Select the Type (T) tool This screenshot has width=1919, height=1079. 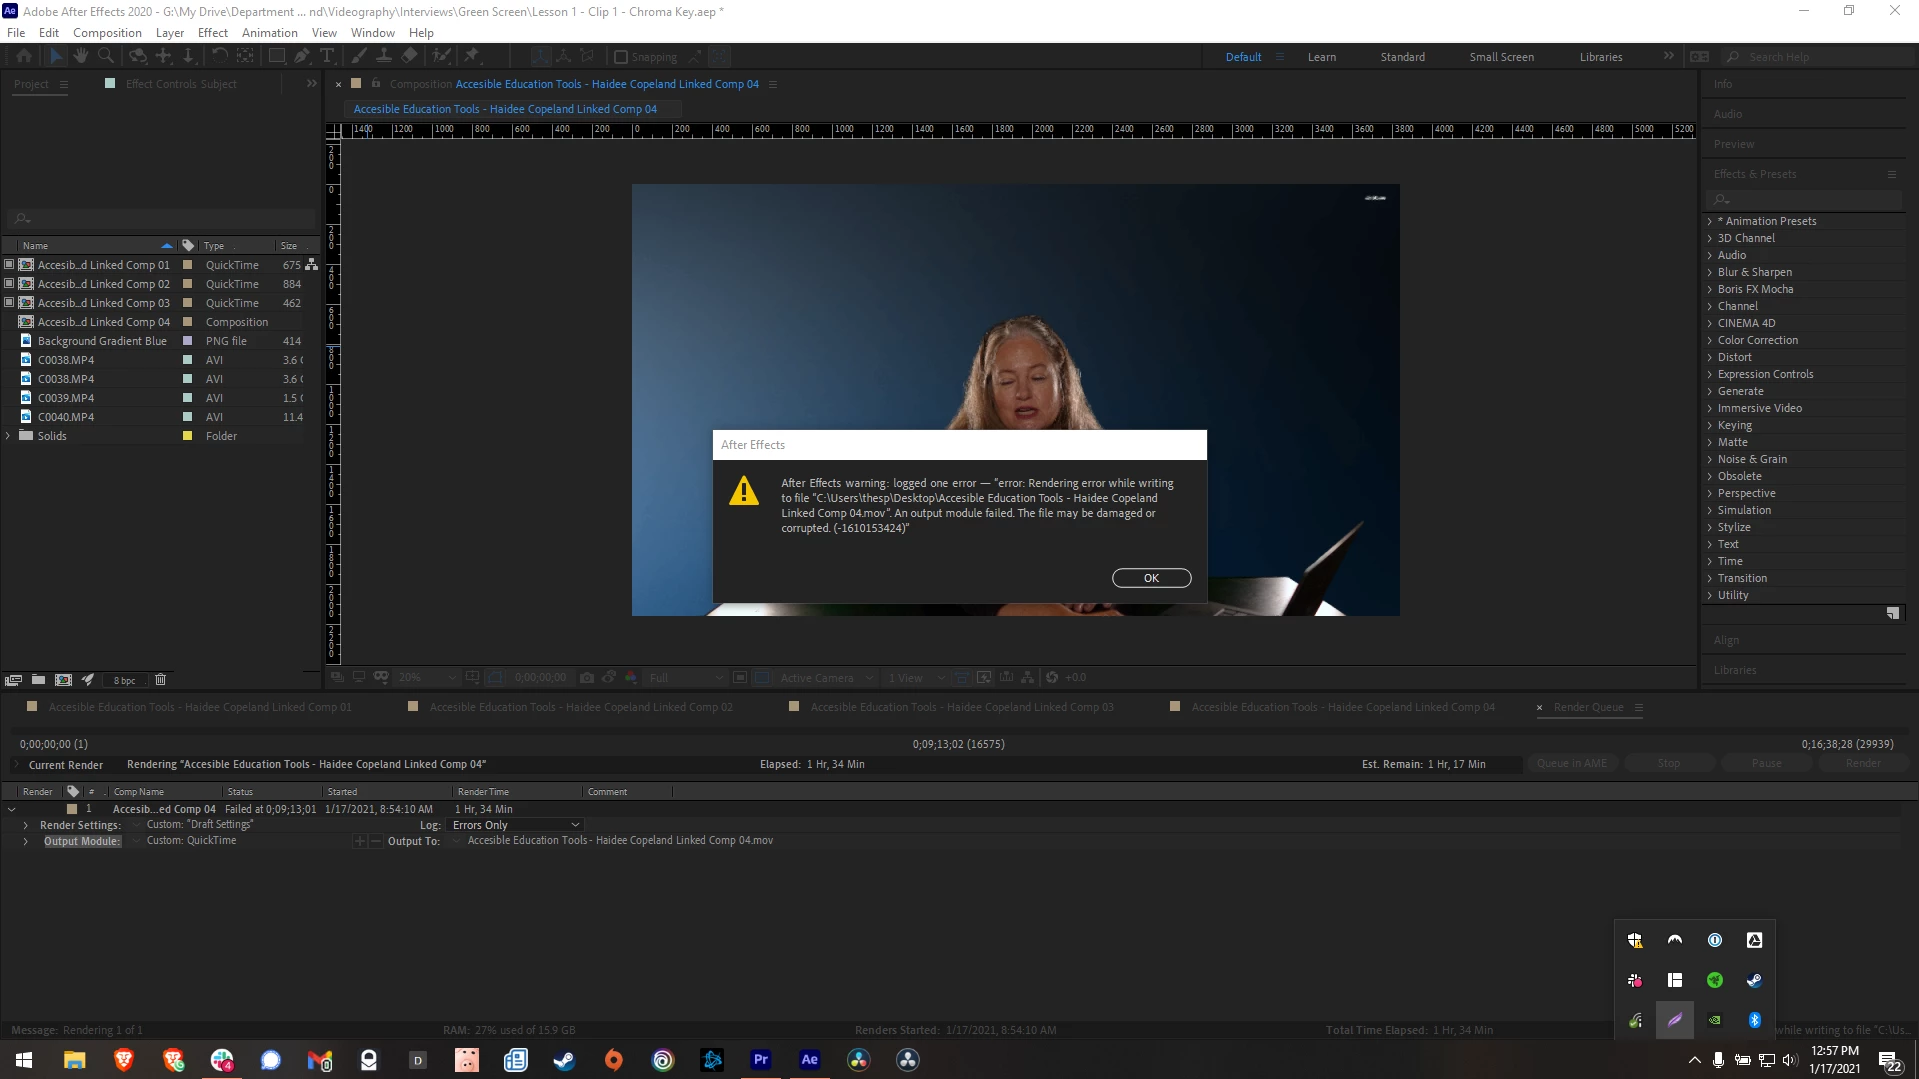click(x=327, y=57)
